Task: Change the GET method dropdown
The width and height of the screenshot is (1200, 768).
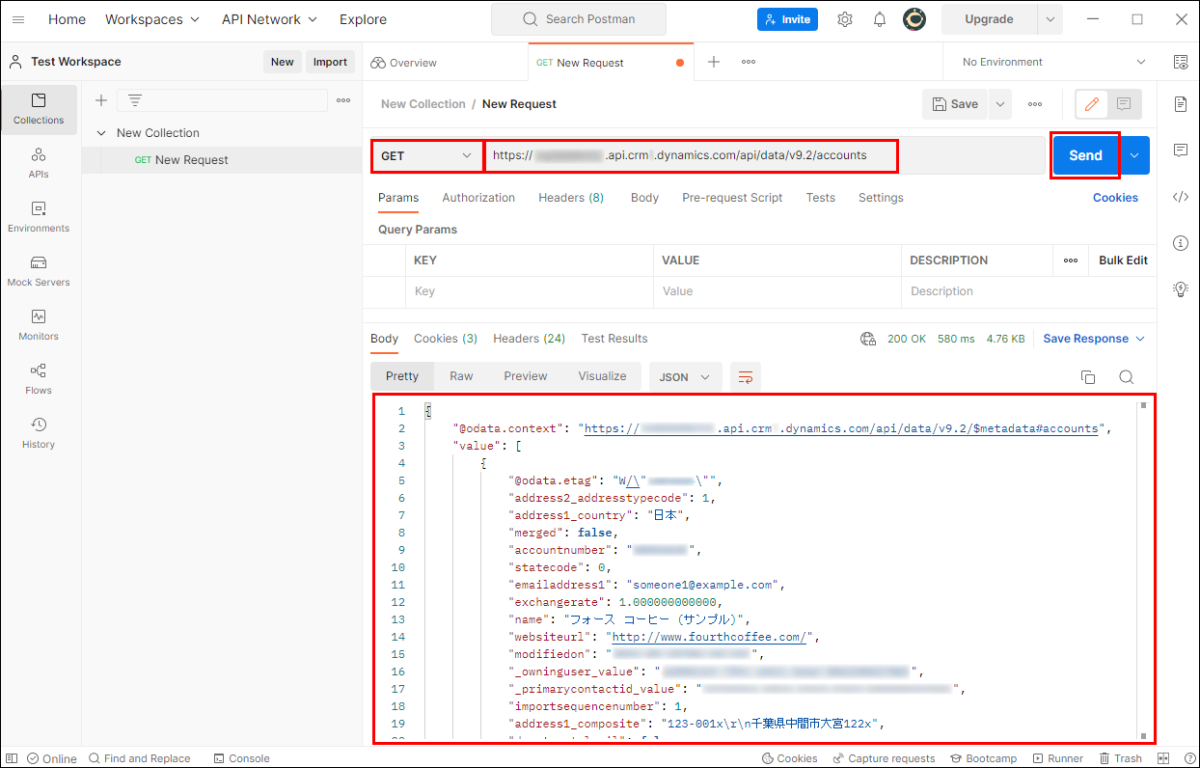Action: (427, 156)
